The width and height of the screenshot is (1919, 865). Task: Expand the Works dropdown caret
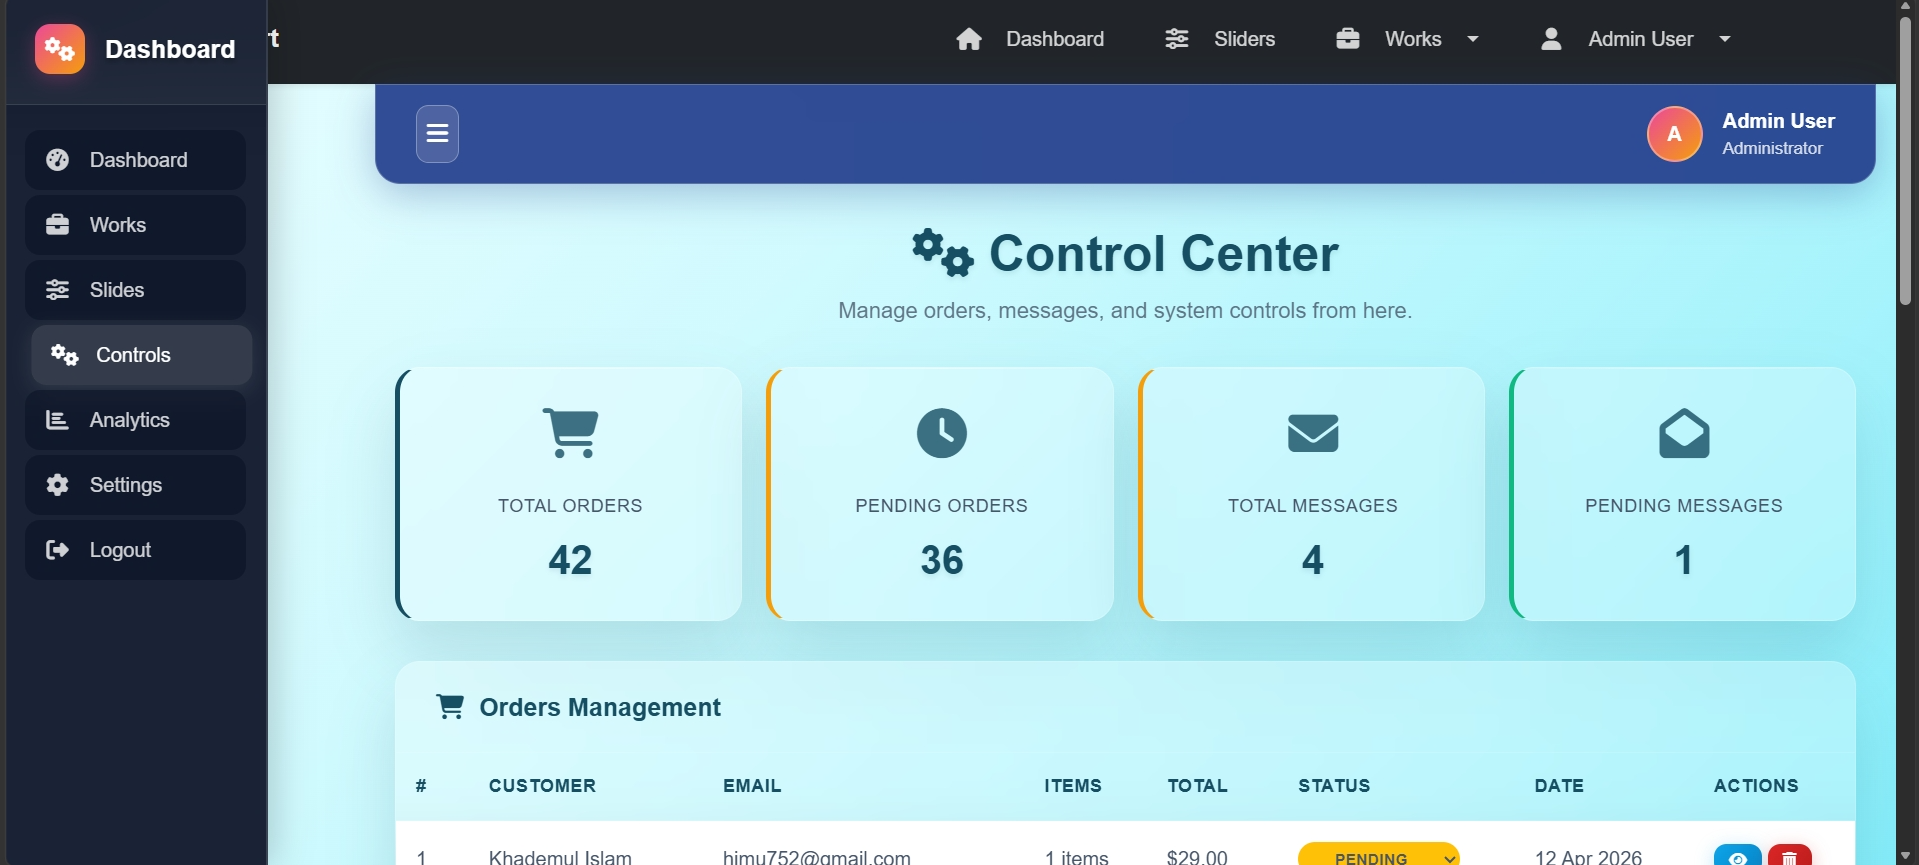pyautogui.click(x=1473, y=39)
